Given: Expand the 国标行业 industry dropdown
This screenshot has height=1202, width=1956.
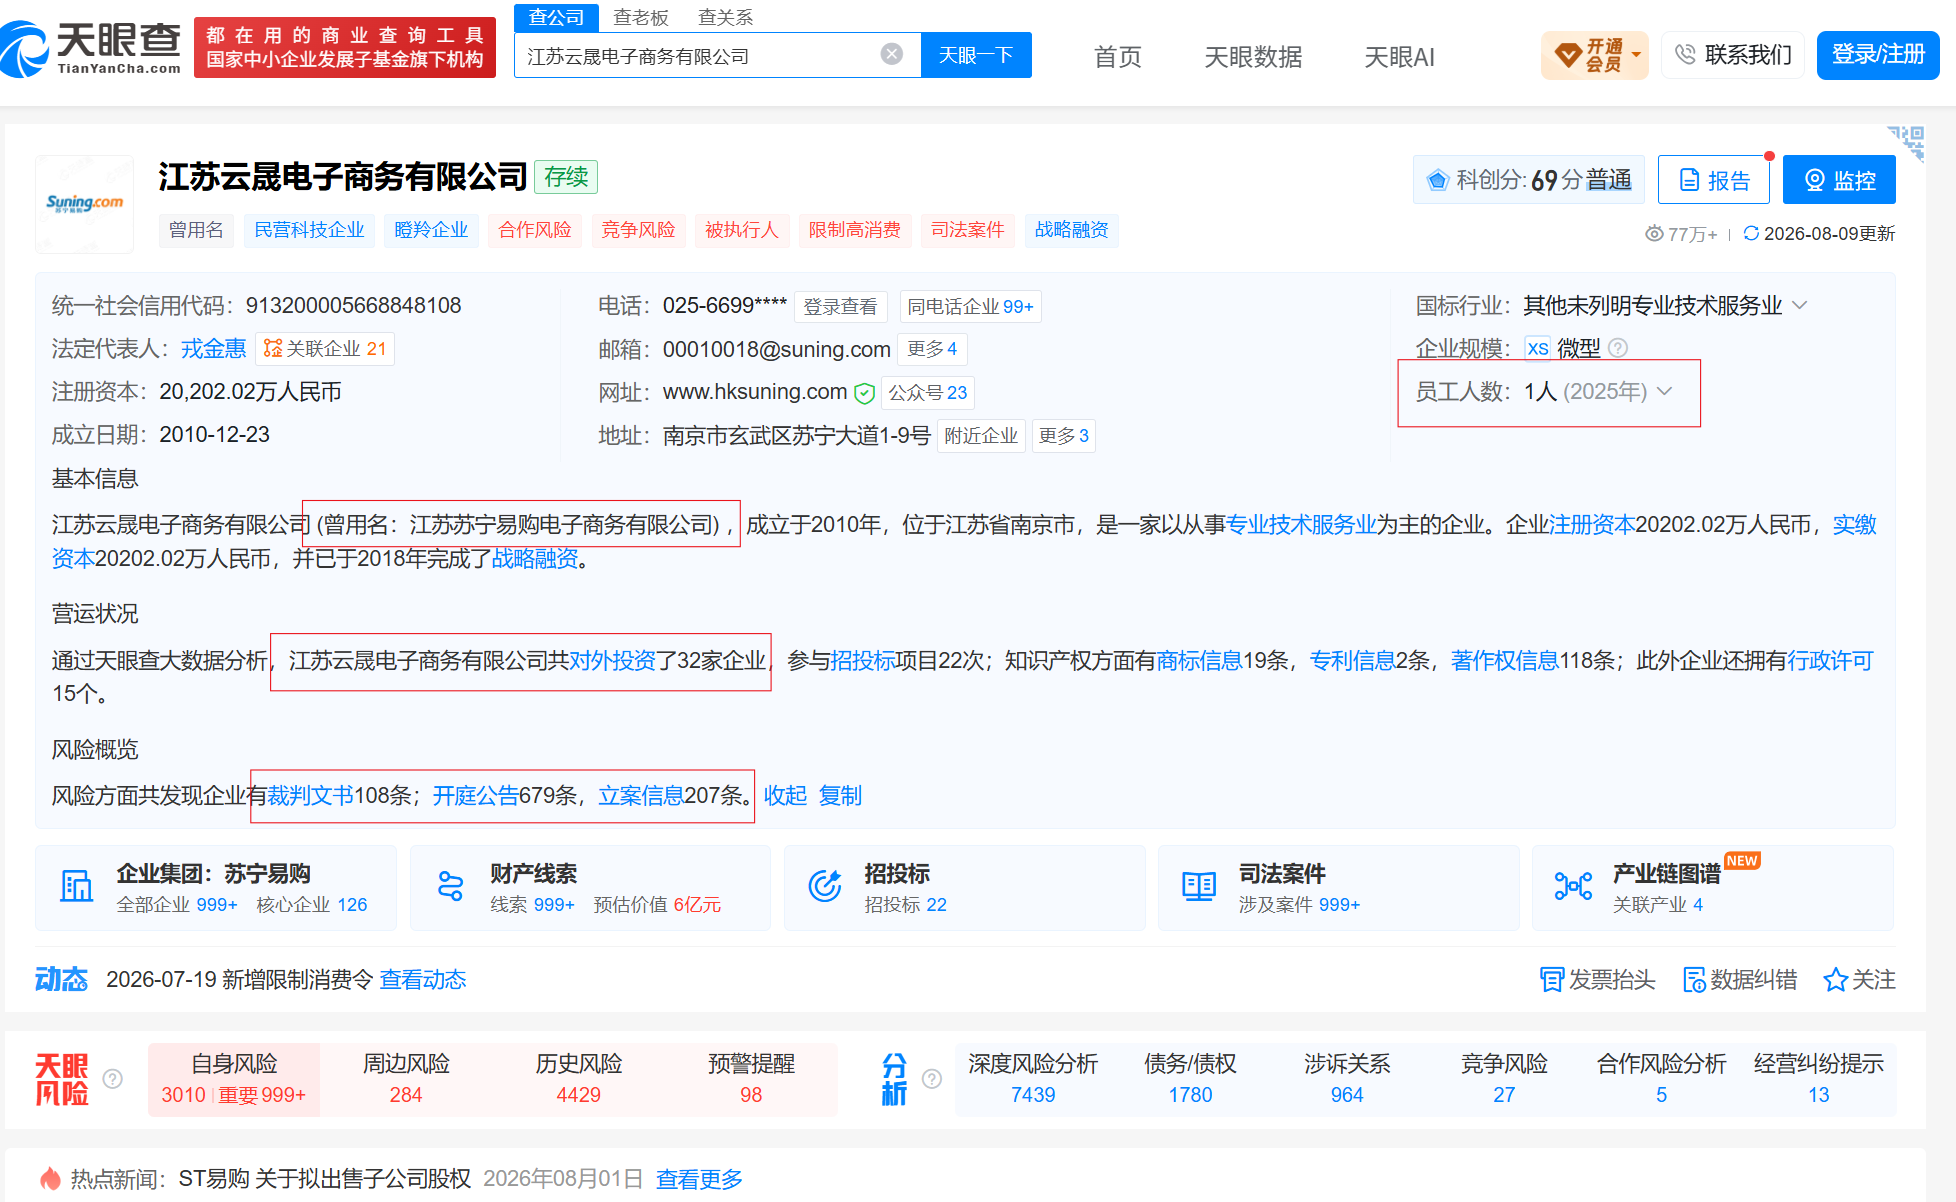Looking at the screenshot, I should tap(1800, 305).
